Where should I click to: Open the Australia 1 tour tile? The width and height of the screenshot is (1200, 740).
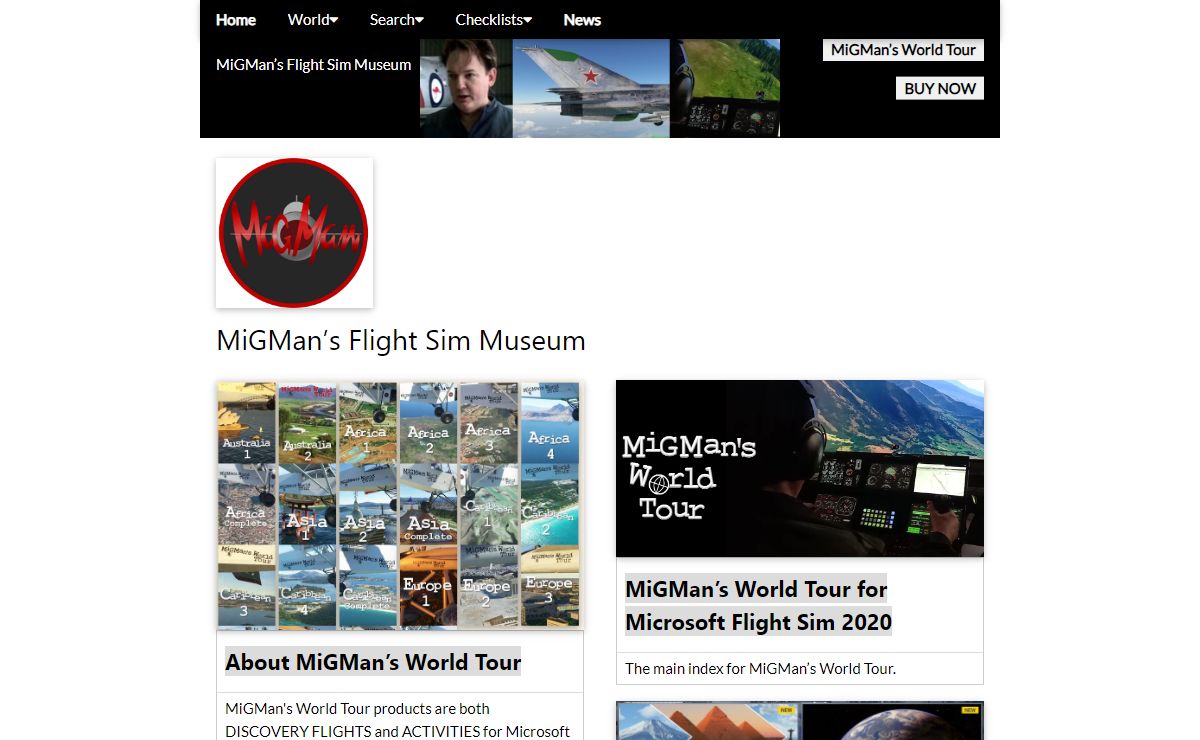coord(247,422)
